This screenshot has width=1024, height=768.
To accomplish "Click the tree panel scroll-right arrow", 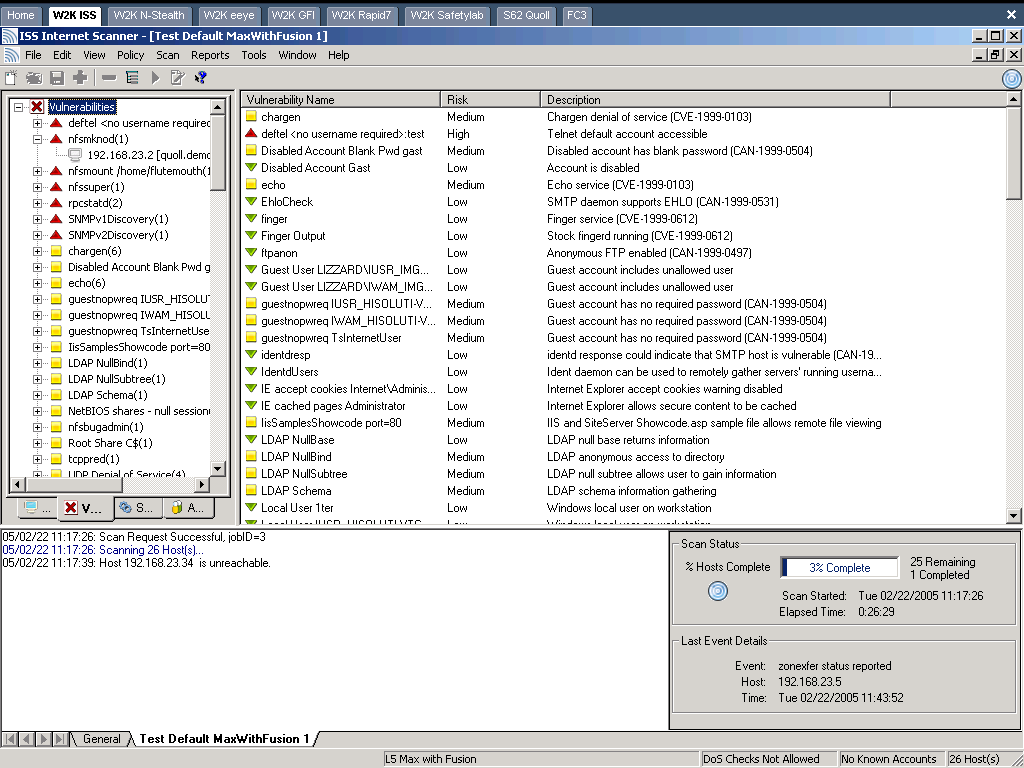I will point(202,485).
